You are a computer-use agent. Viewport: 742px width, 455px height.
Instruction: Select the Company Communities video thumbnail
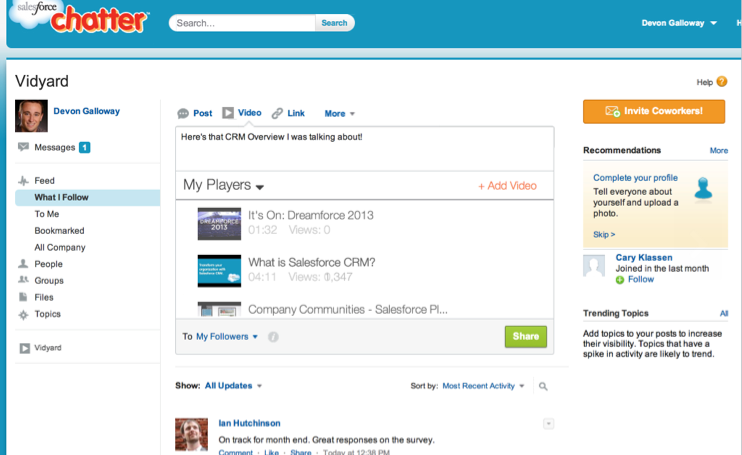point(219,309)
